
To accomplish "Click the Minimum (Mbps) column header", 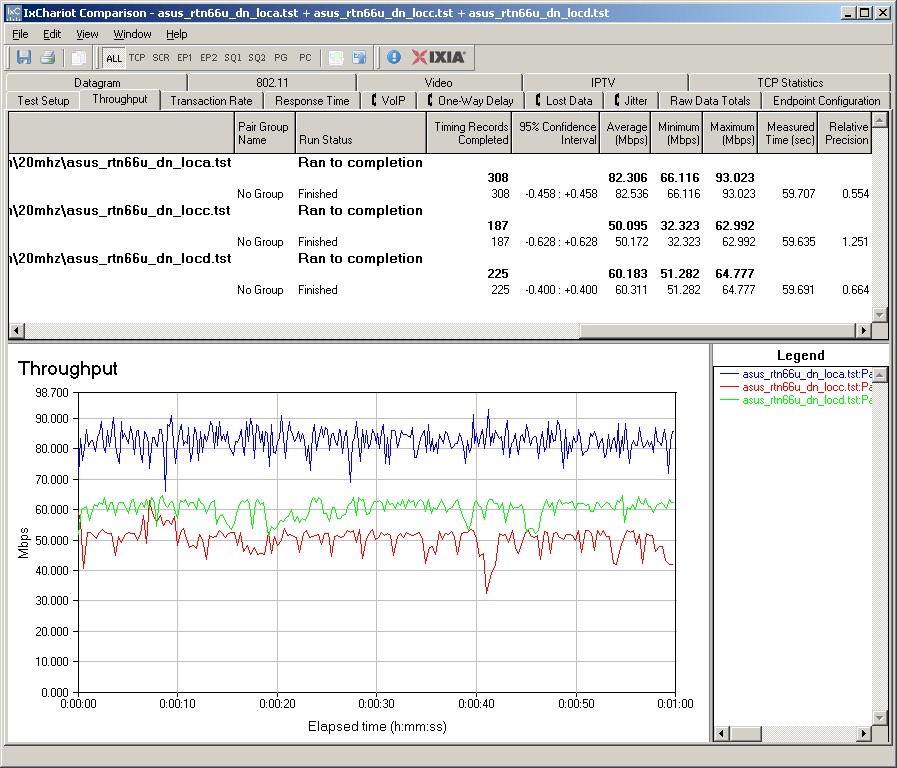I will click(x=677, y=133).
